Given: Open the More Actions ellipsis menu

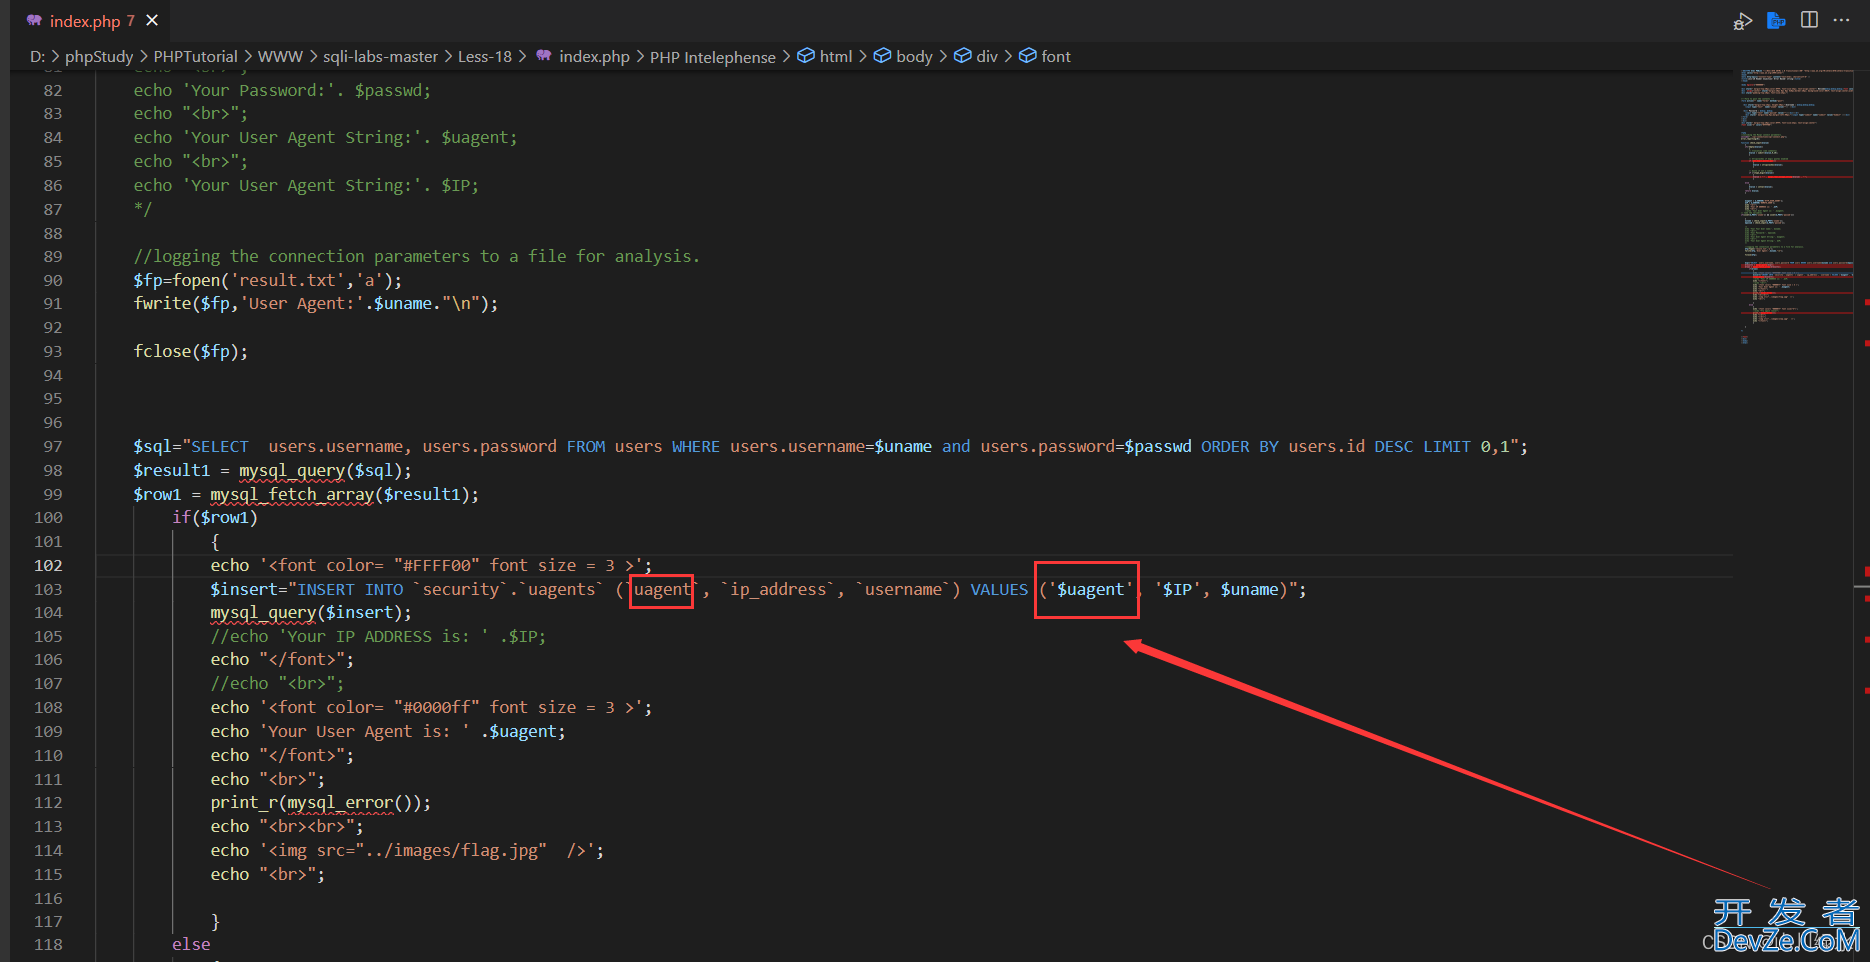Looking at the screenshot, I should click(1841, 20).
